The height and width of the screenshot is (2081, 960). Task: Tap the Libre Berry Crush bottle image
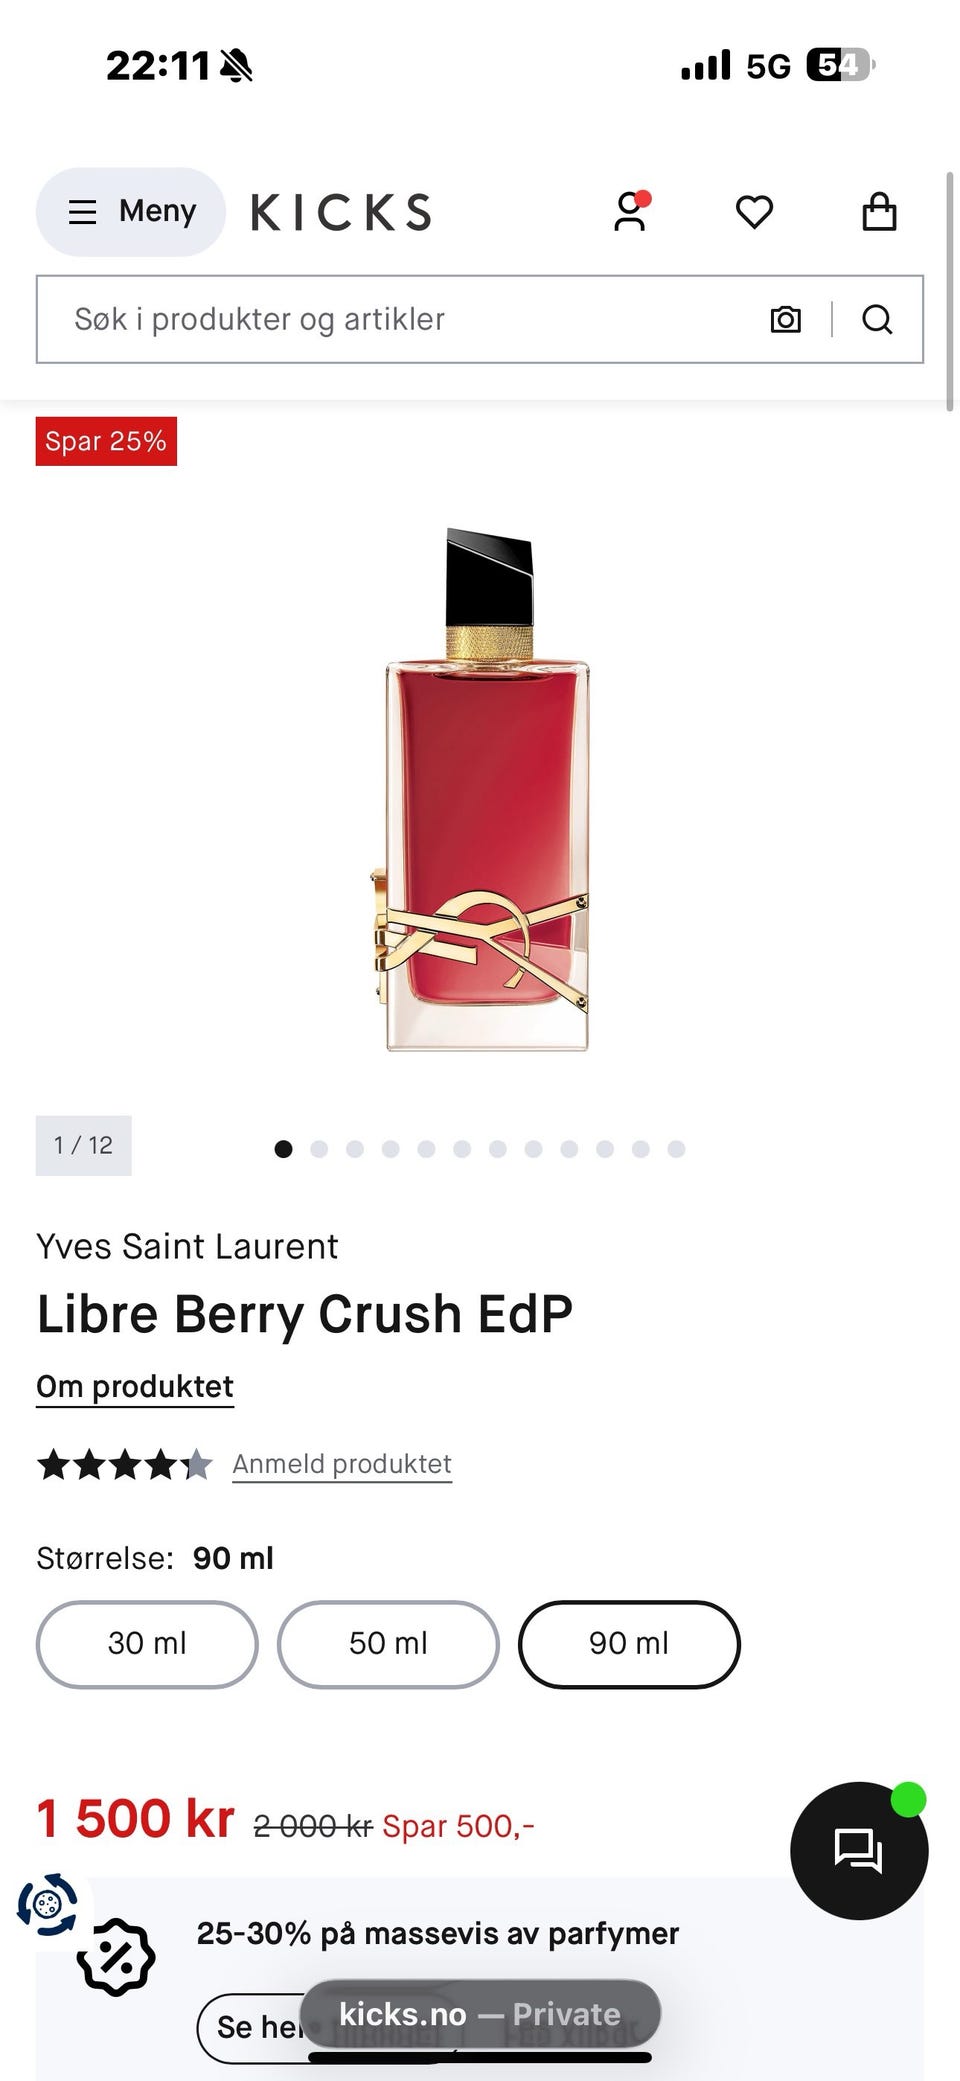coord(482,790)
